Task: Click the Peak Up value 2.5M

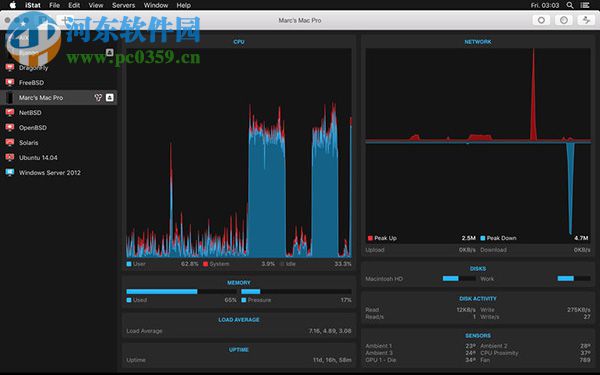Action: (x=468, y=238)
